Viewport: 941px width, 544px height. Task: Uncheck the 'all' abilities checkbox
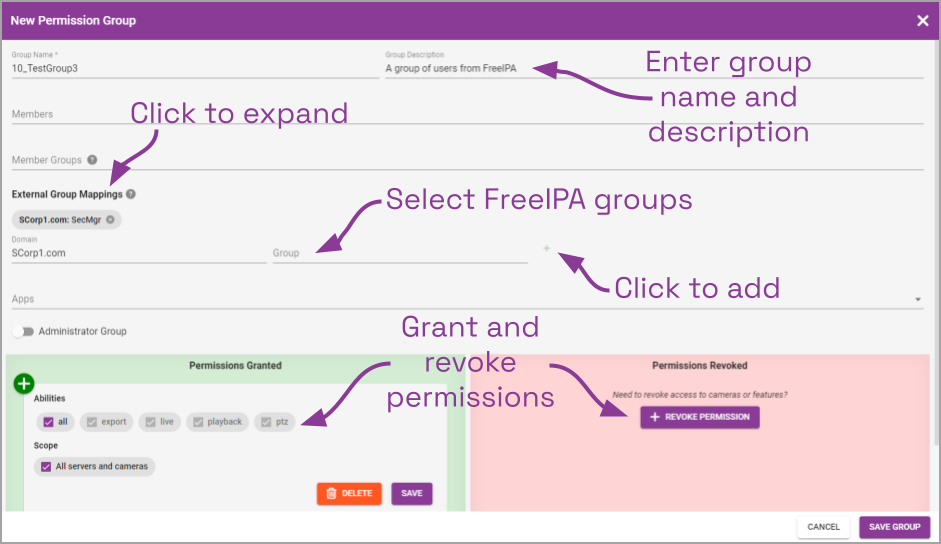tap(48, 422)
